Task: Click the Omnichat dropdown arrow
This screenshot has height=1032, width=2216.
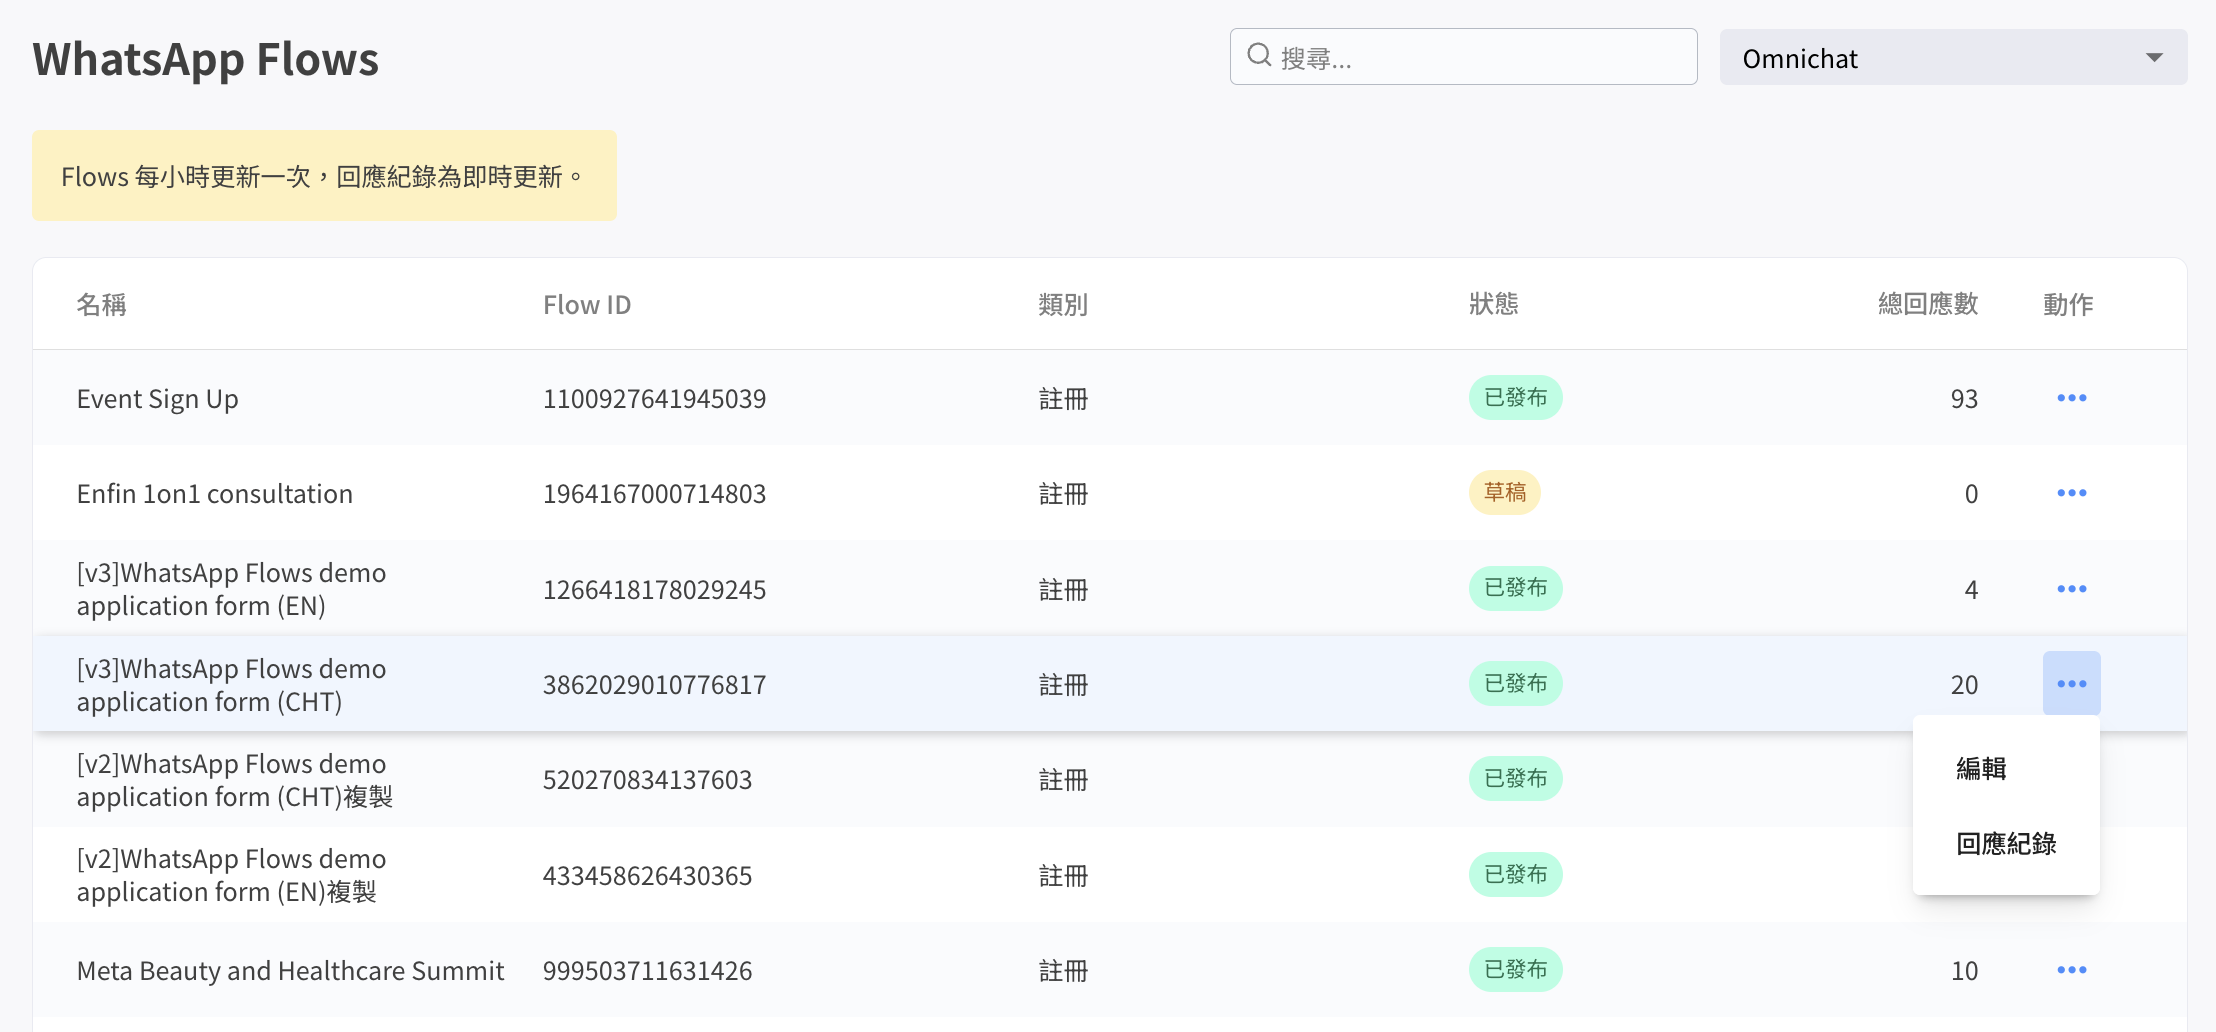Action: point(2154,58)
